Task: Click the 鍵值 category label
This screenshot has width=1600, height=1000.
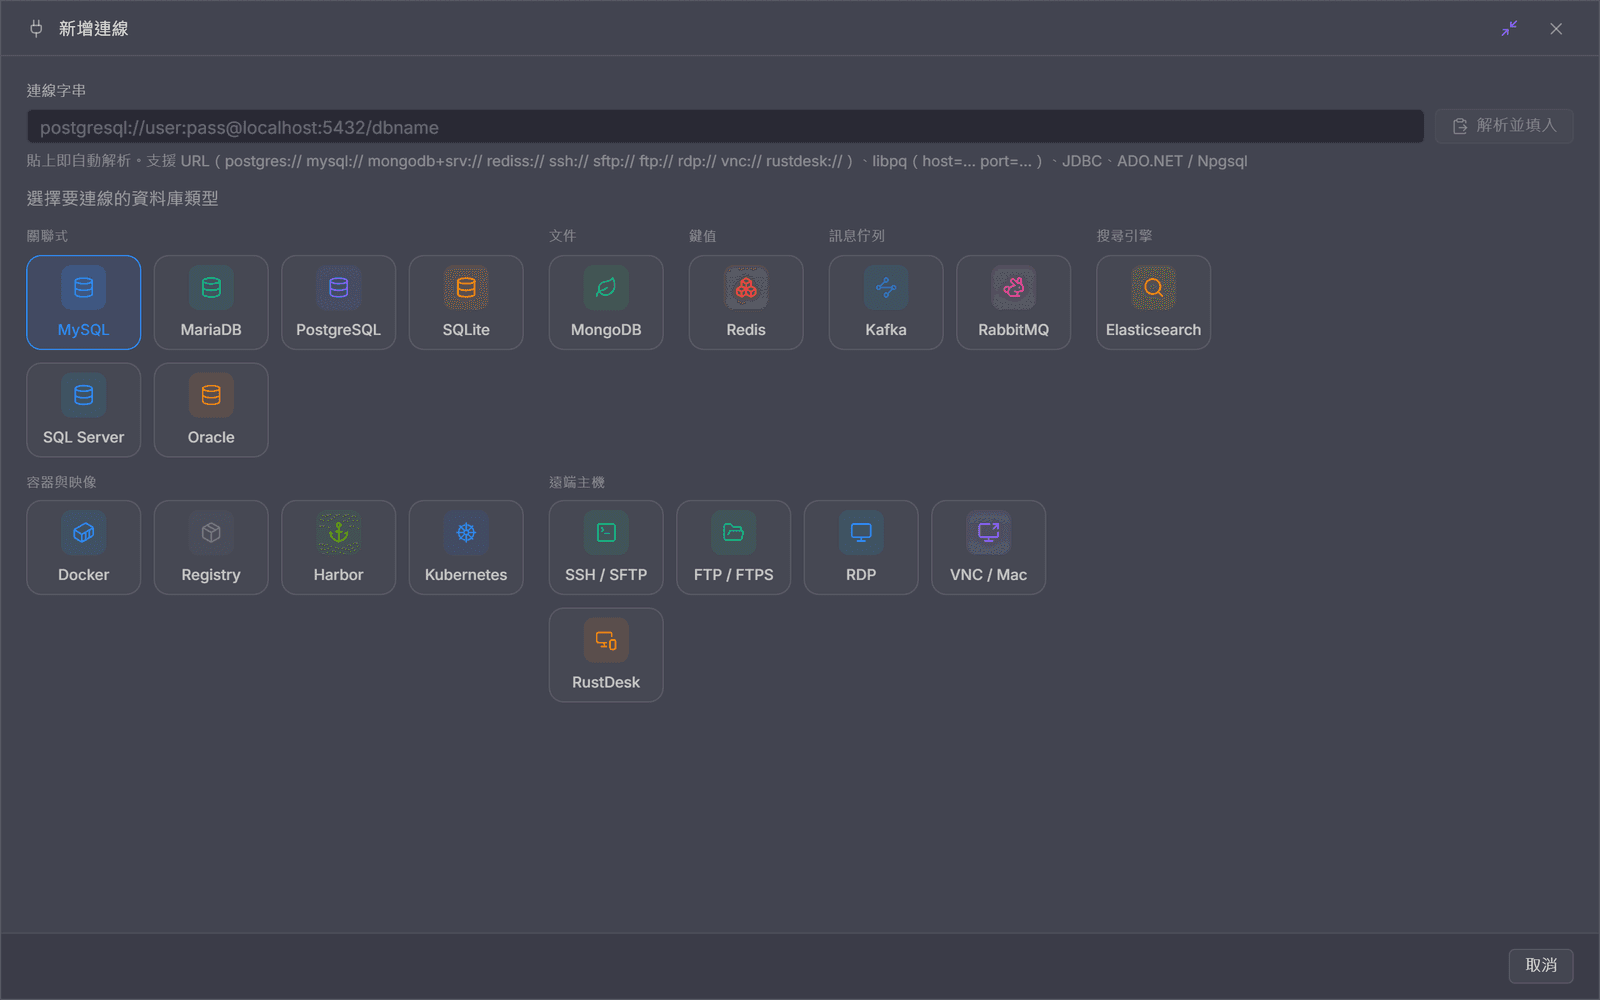Action: click(703, 236)
